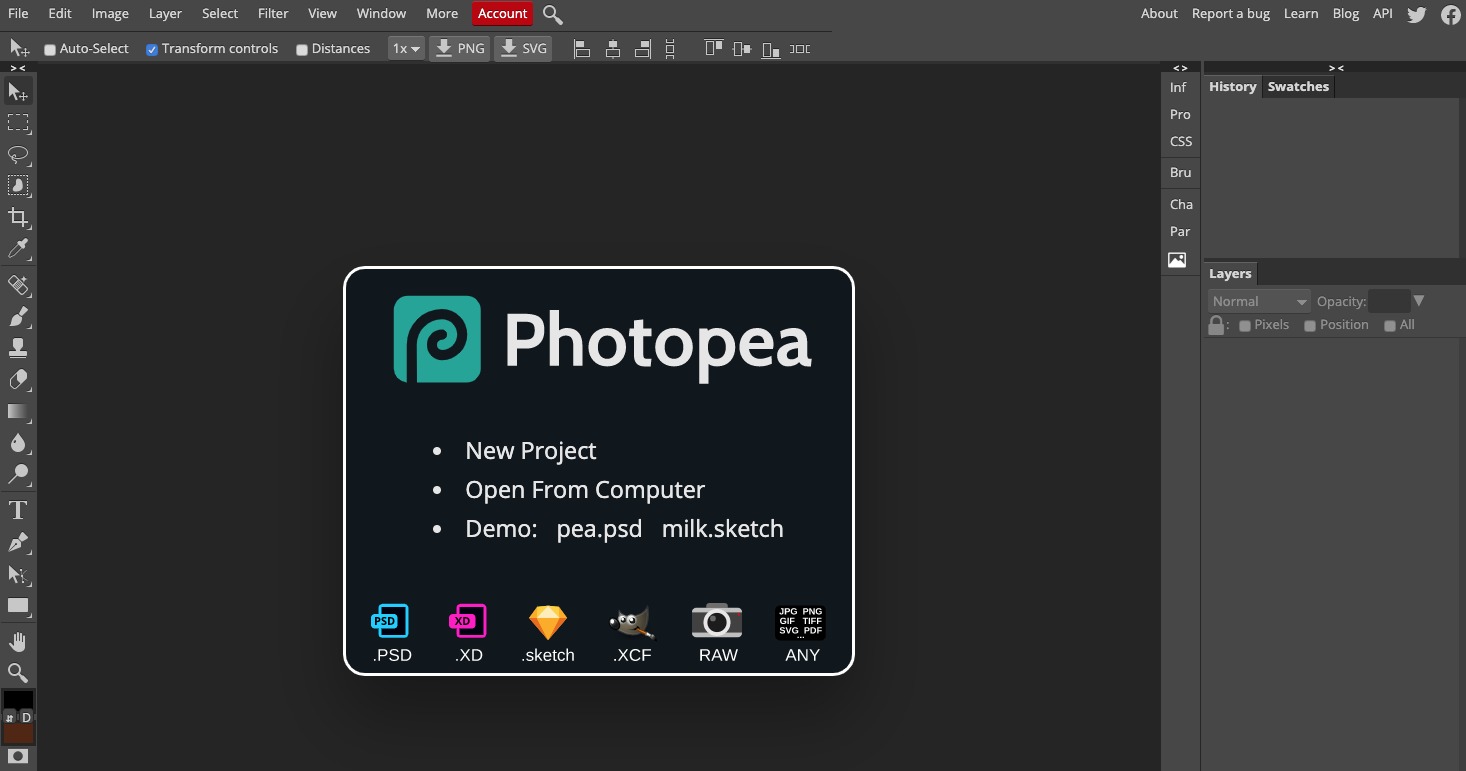The height and width of the screenshot is (771, 1466).
Task: Open the image panel icon in the side strip
Action: [x=1177, y=260]
